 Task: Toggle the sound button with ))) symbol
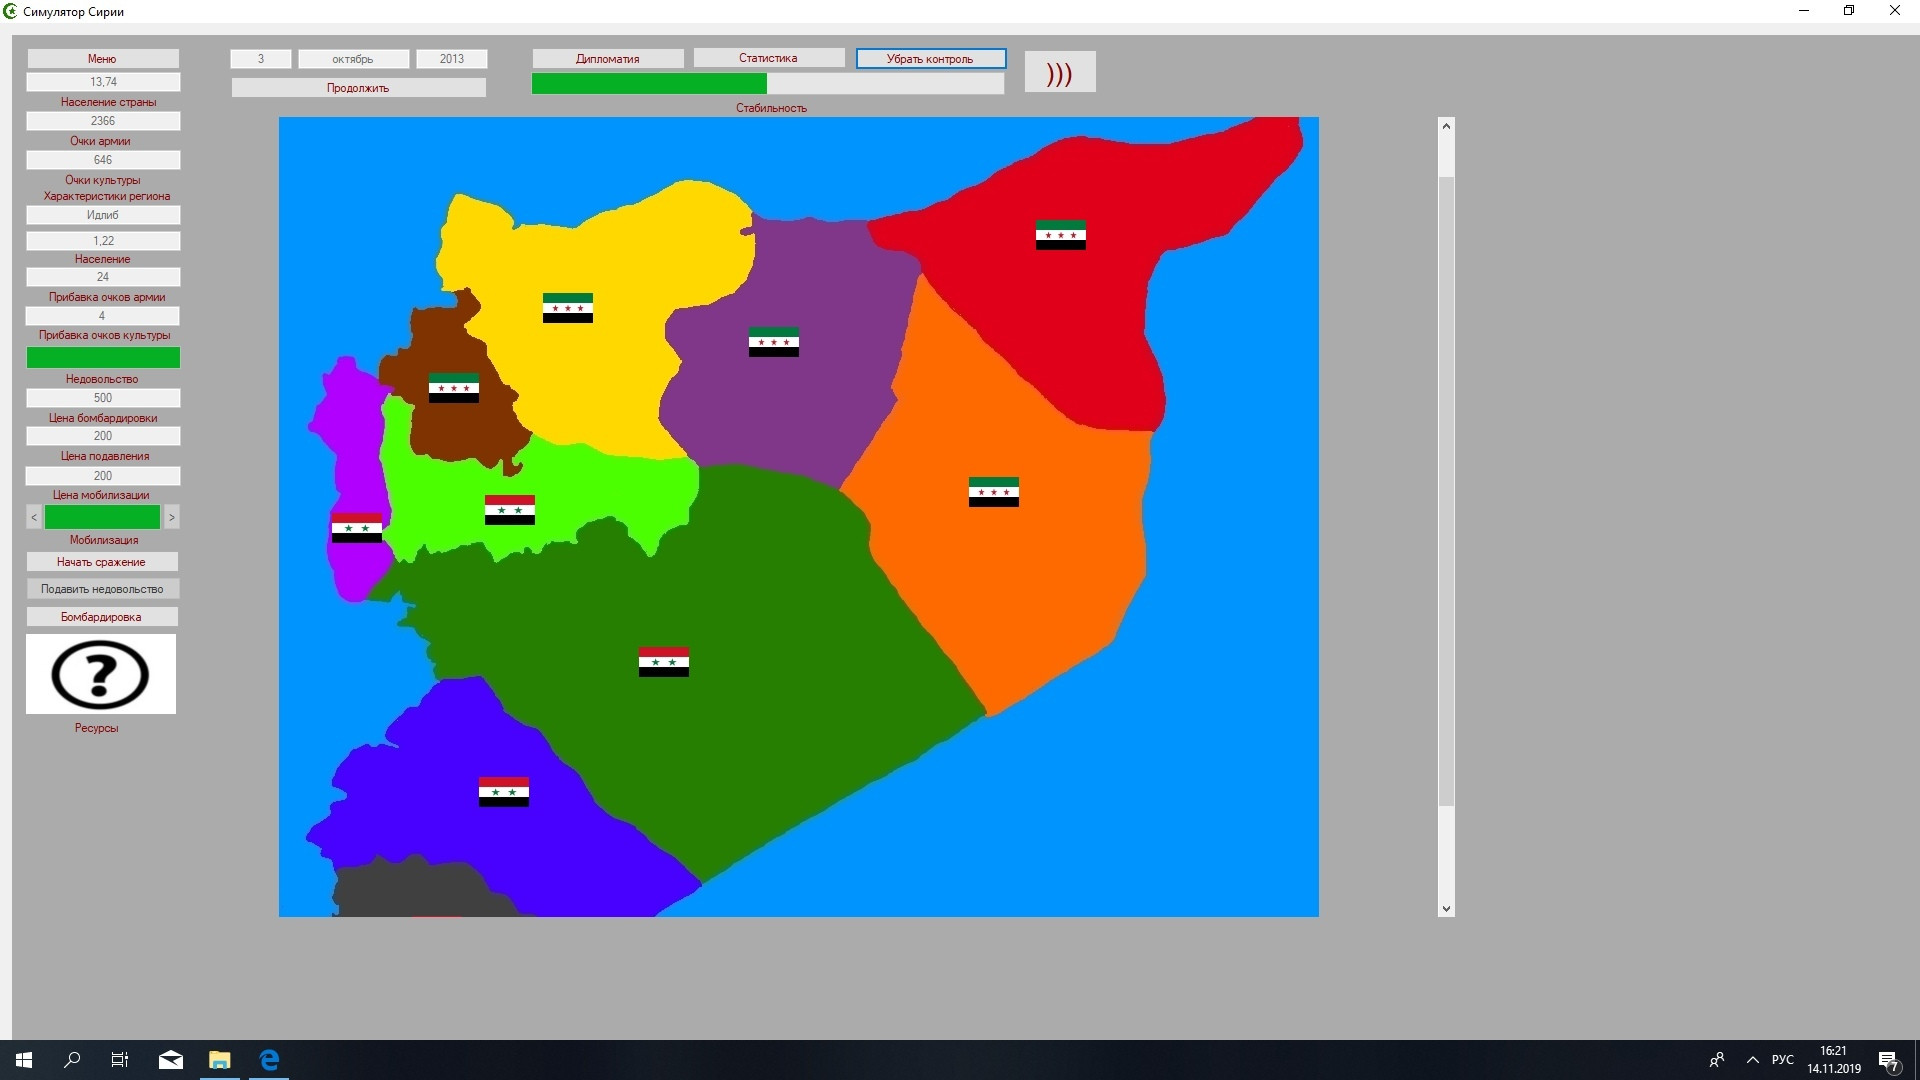pos(1060,72)
